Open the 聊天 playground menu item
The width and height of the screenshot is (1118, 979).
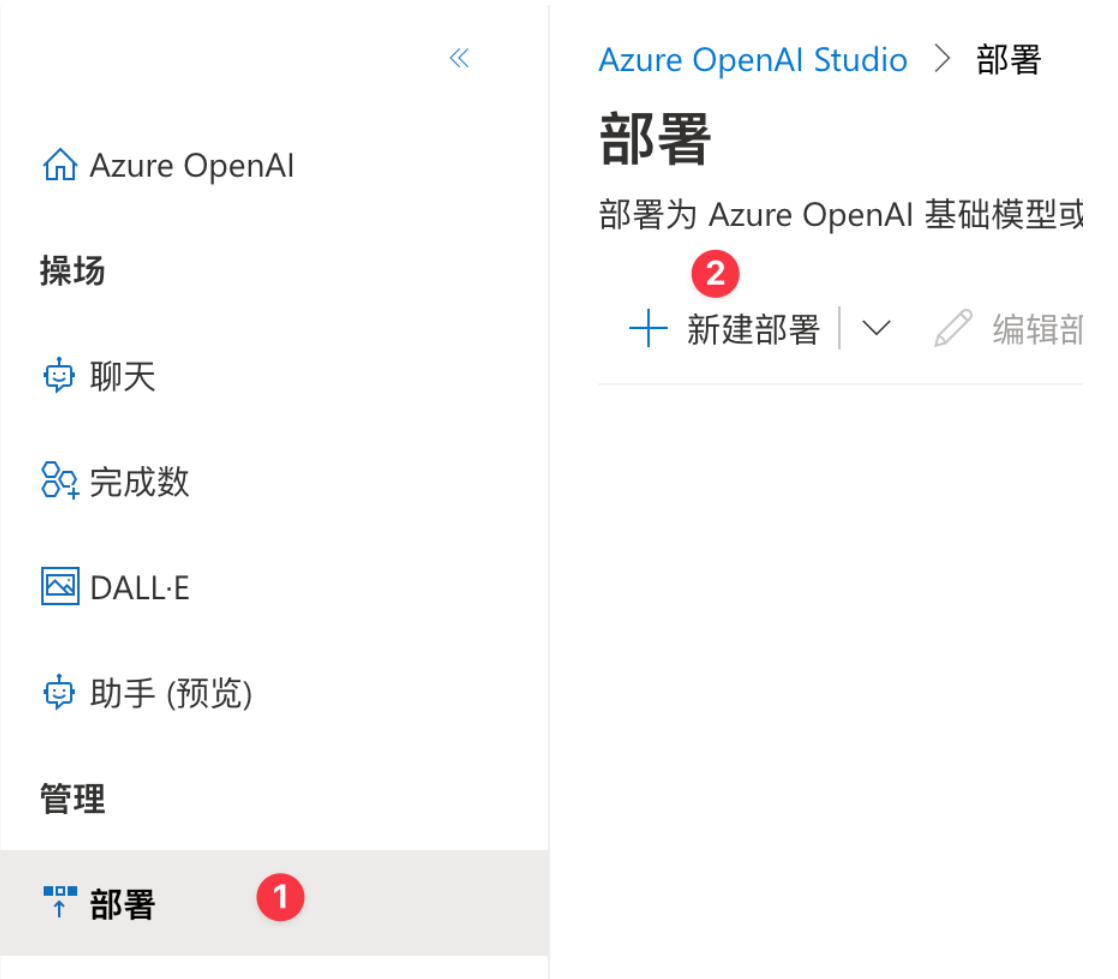(x=122, y=377)
